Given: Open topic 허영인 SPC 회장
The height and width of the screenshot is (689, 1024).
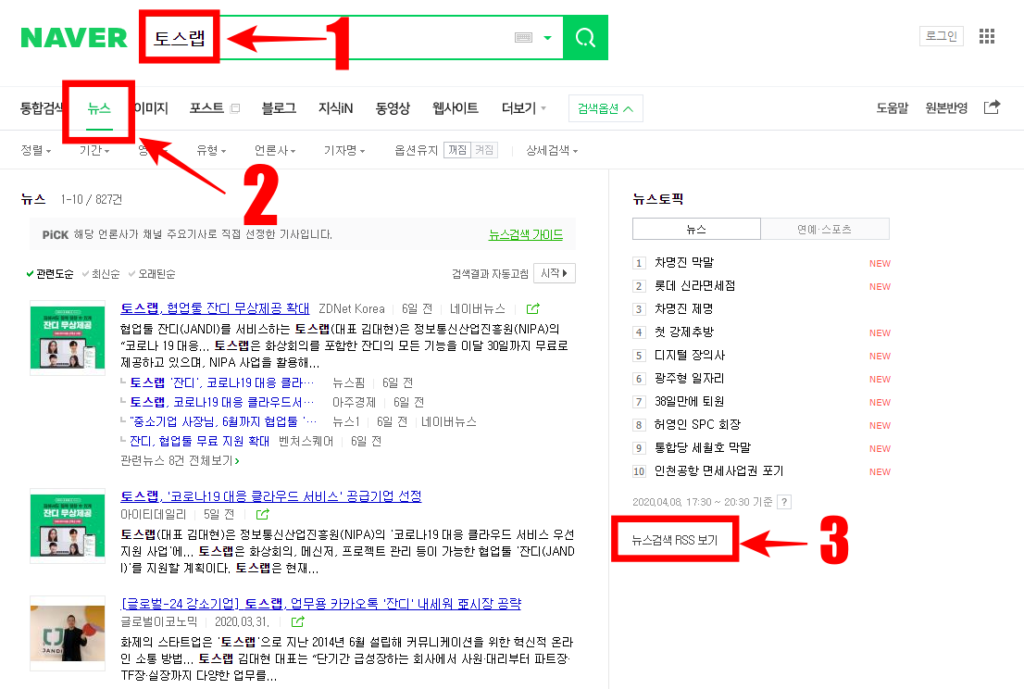Looking at the screenshot, I should pyautogui.click(x=697, y=425).
